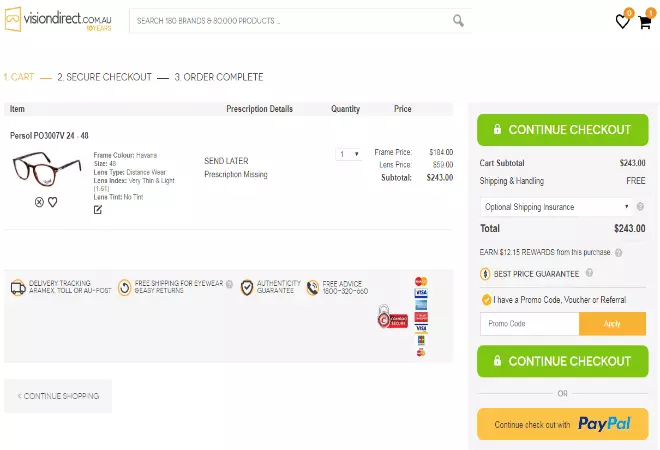Click the free shipping returns icon
This screenshot has width=660, height=450.
(x=125, y=288)
